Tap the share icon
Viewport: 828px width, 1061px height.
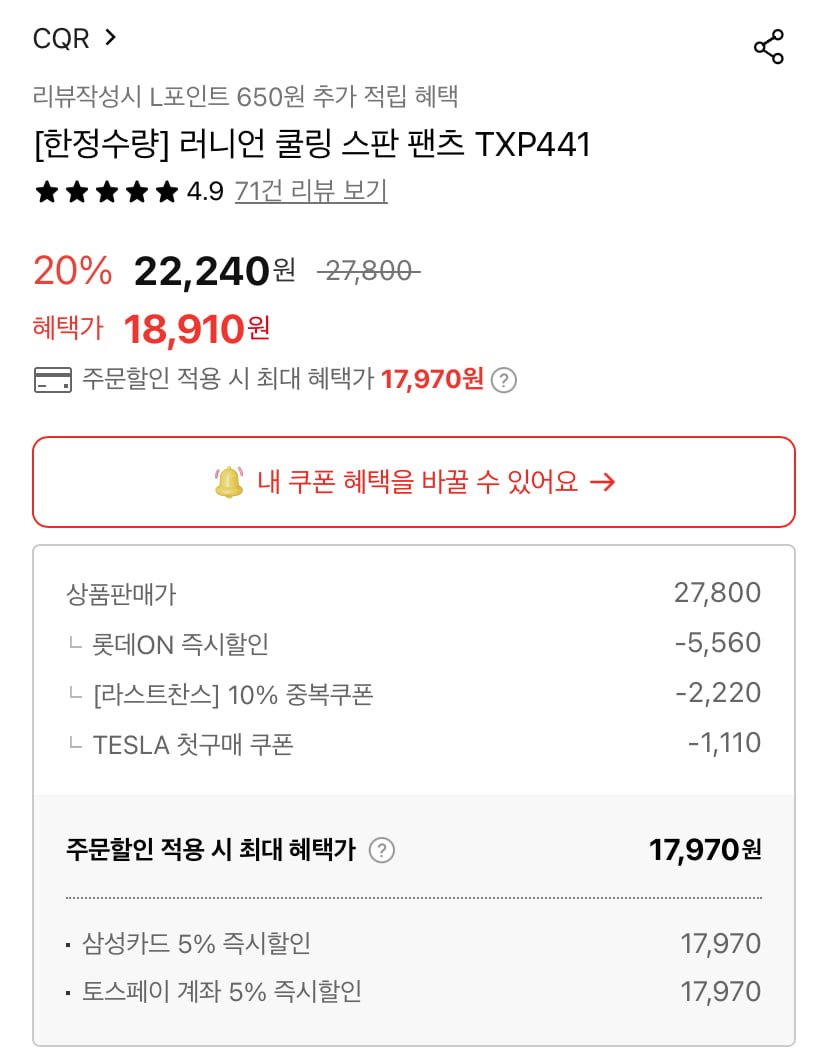tap(768, 47)
